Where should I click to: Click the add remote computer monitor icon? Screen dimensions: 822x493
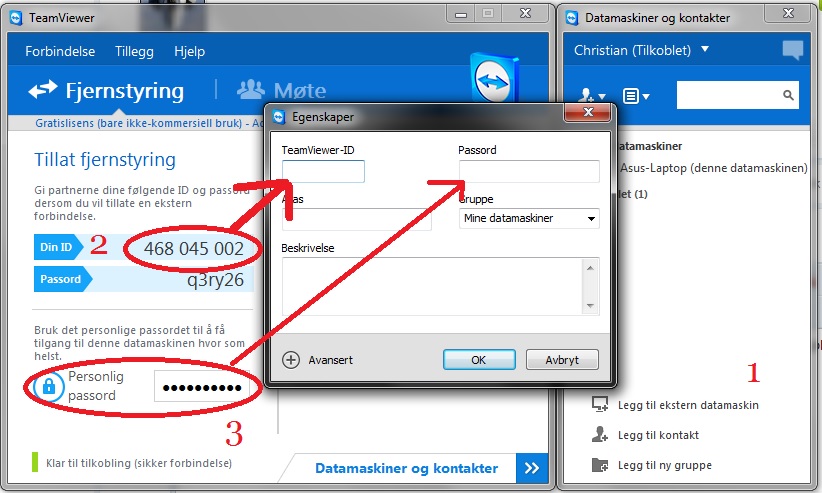[x=600, y=404]
